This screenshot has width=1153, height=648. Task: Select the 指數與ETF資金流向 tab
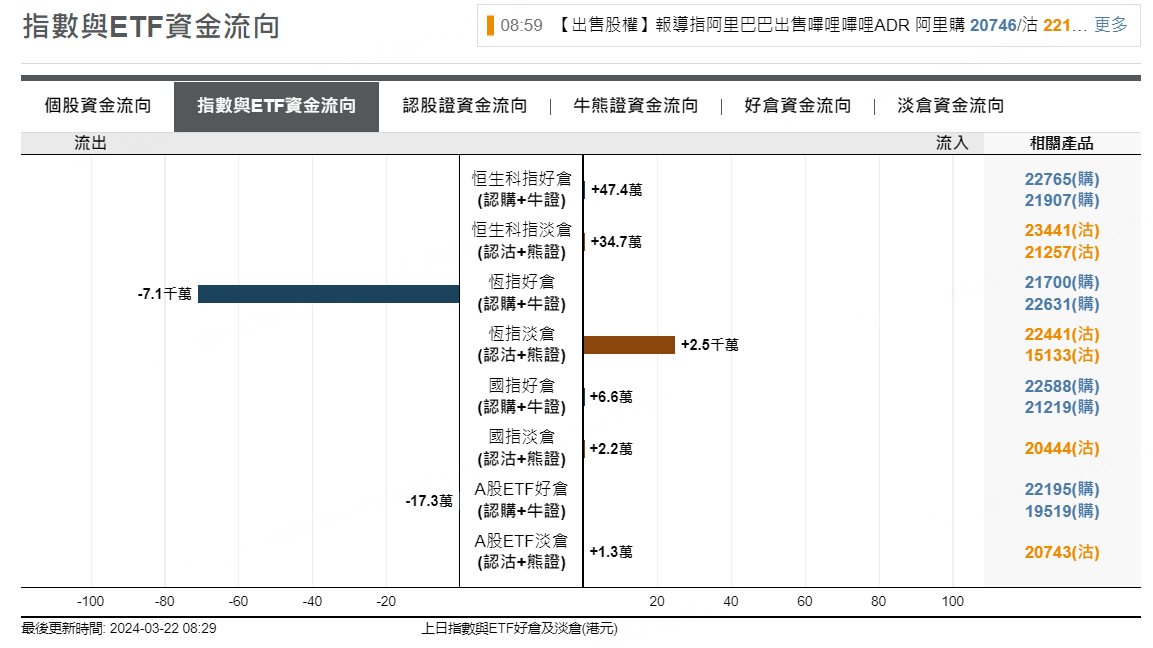pos(276,106)
